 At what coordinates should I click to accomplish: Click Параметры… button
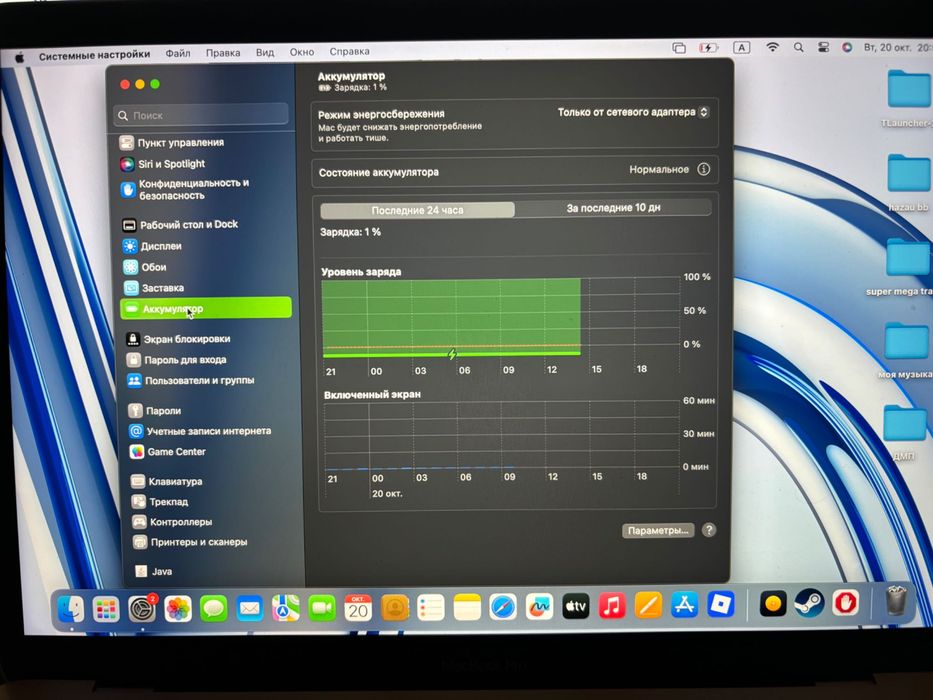click(658, 530)
